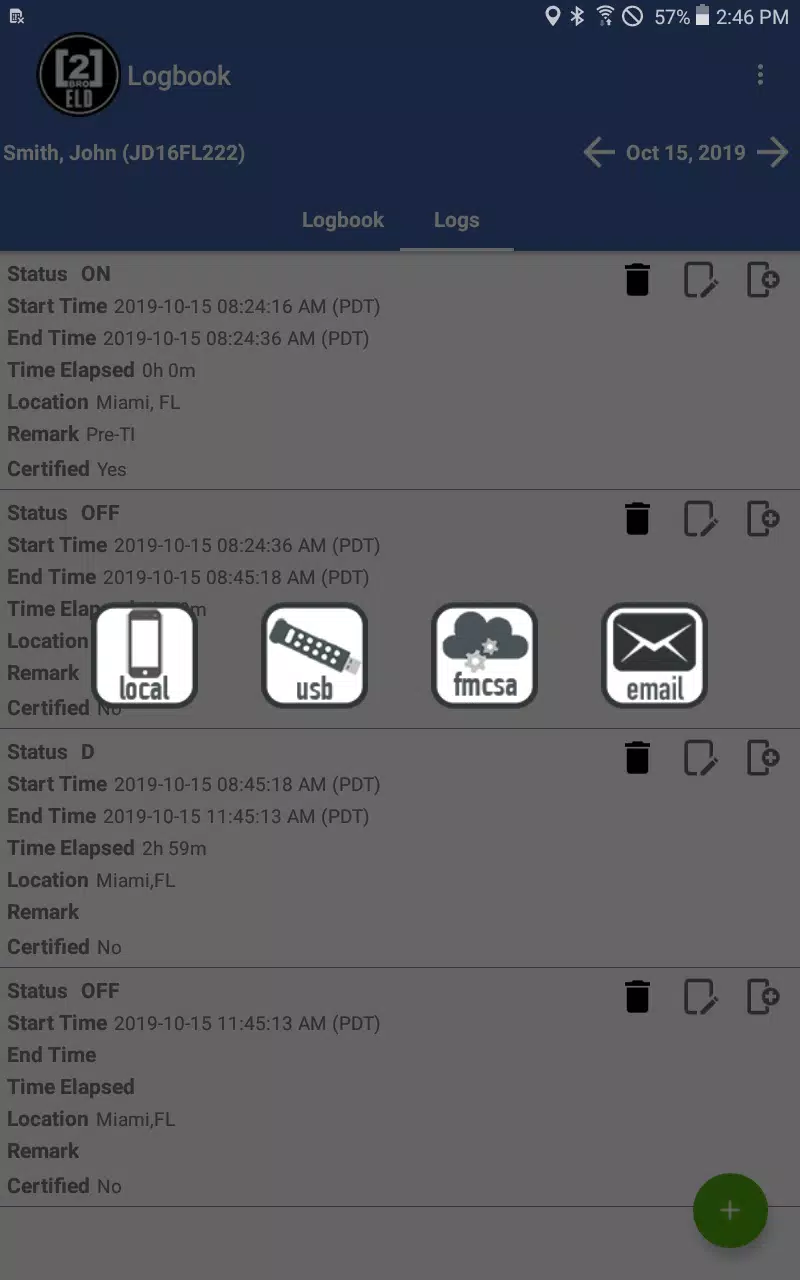Edit the ON status log entry
The width and height of the screenshot is (800, 1280).
[701, 280]
